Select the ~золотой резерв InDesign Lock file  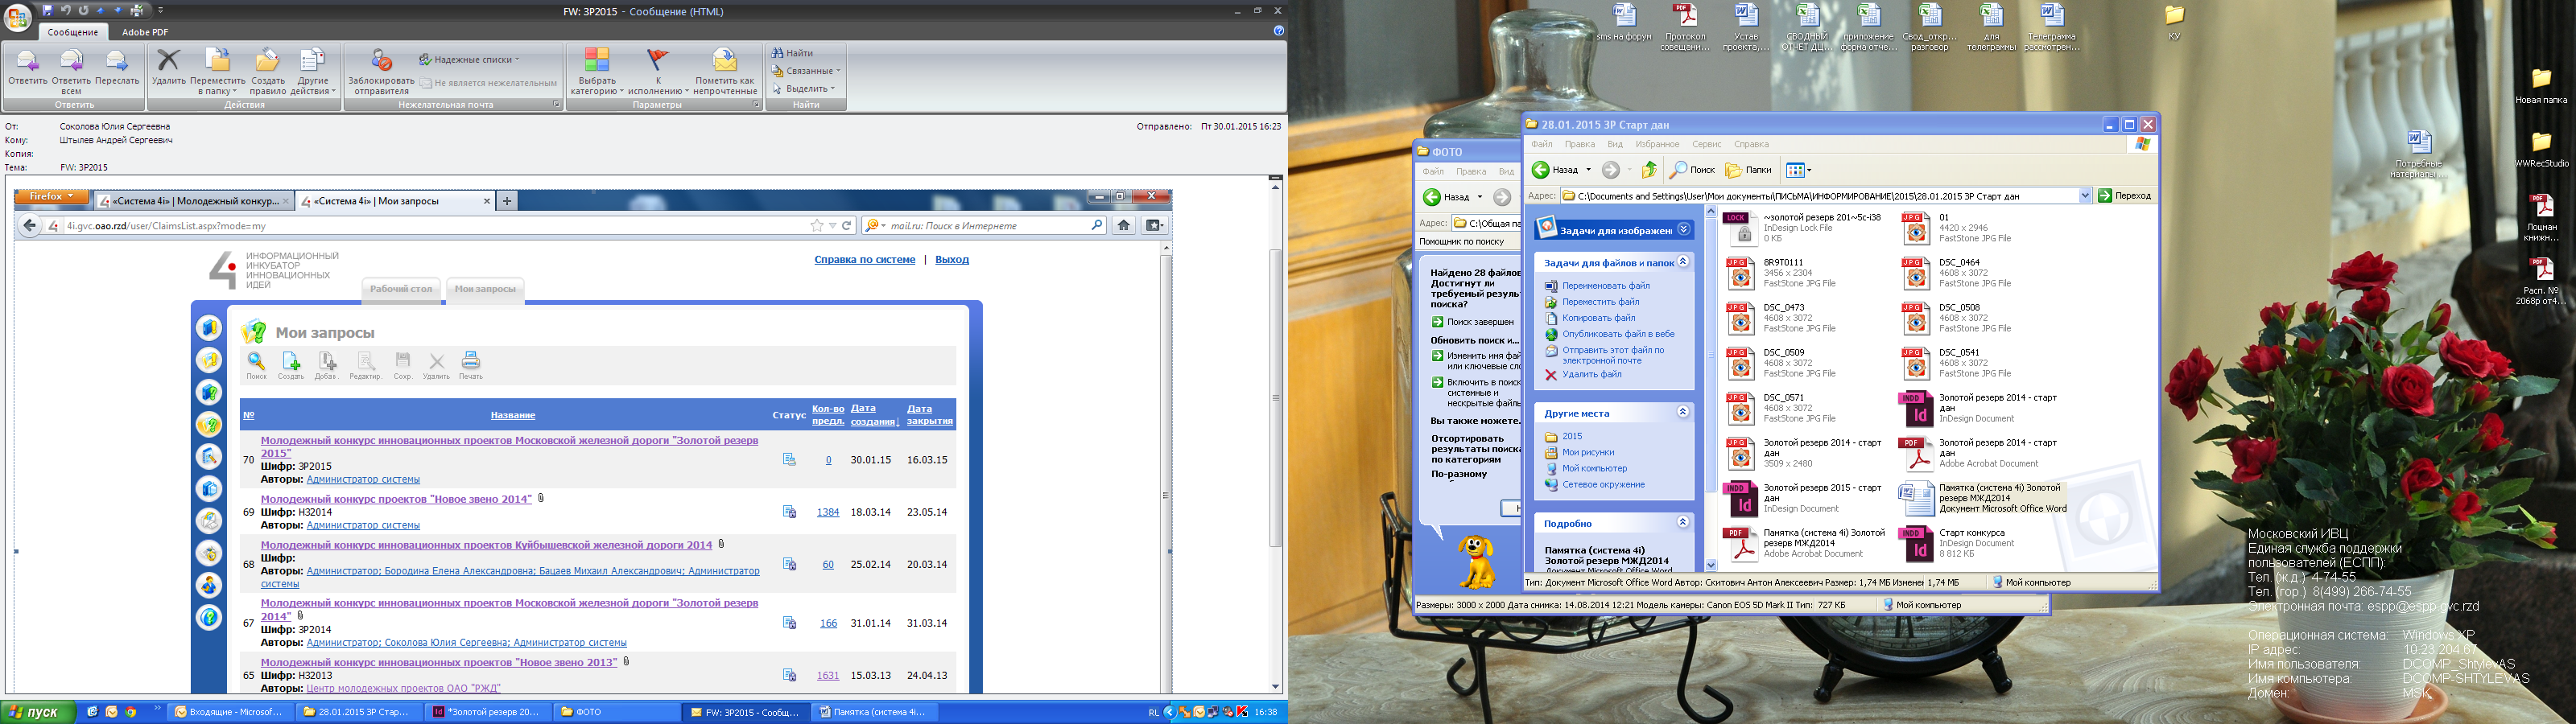point(1805,228)
